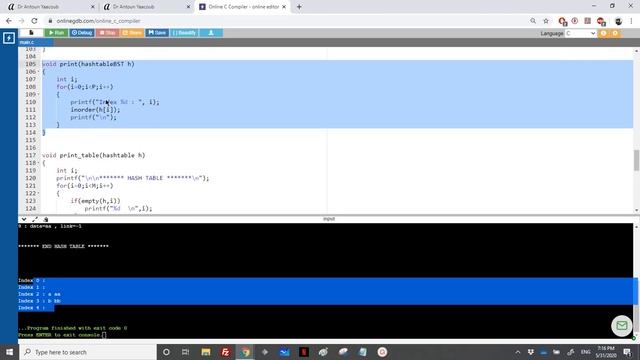Screen dimensions: 640x360
Task: Start the Debug session
Action: pyautogui.click(x=82, y=33)
